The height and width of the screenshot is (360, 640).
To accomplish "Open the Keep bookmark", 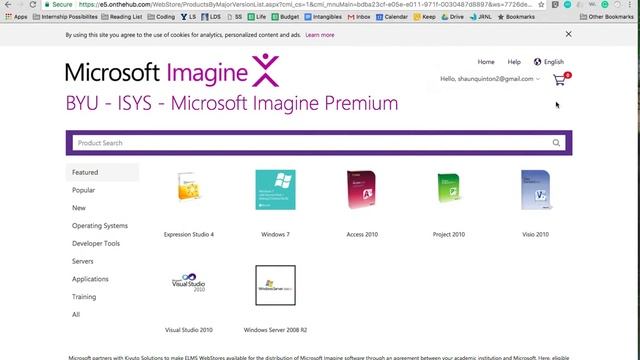I will tap(424, 17).
